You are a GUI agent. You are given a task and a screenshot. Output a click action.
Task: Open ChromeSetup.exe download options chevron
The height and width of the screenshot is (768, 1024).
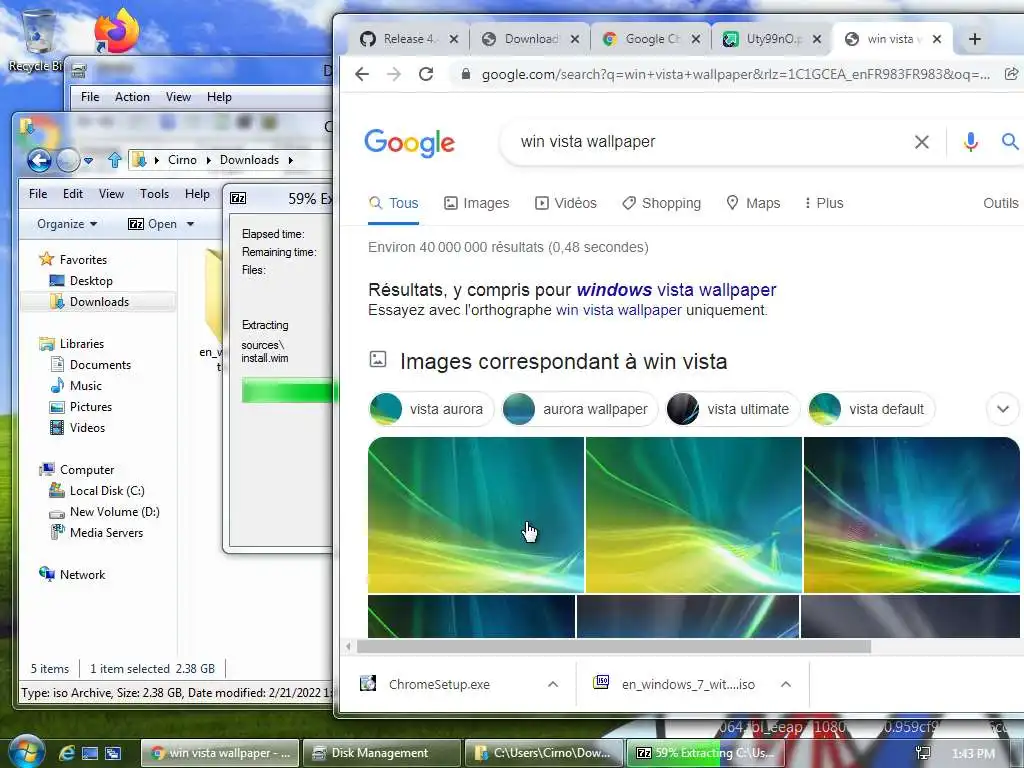[x=552, y=684]
